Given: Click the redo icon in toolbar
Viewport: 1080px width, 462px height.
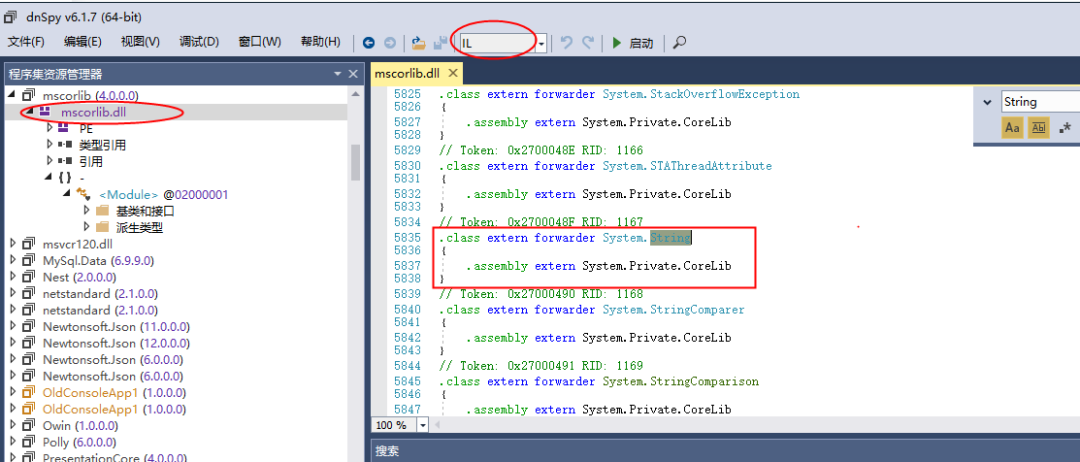Looking at the screenshot, I should click(589, 43).
